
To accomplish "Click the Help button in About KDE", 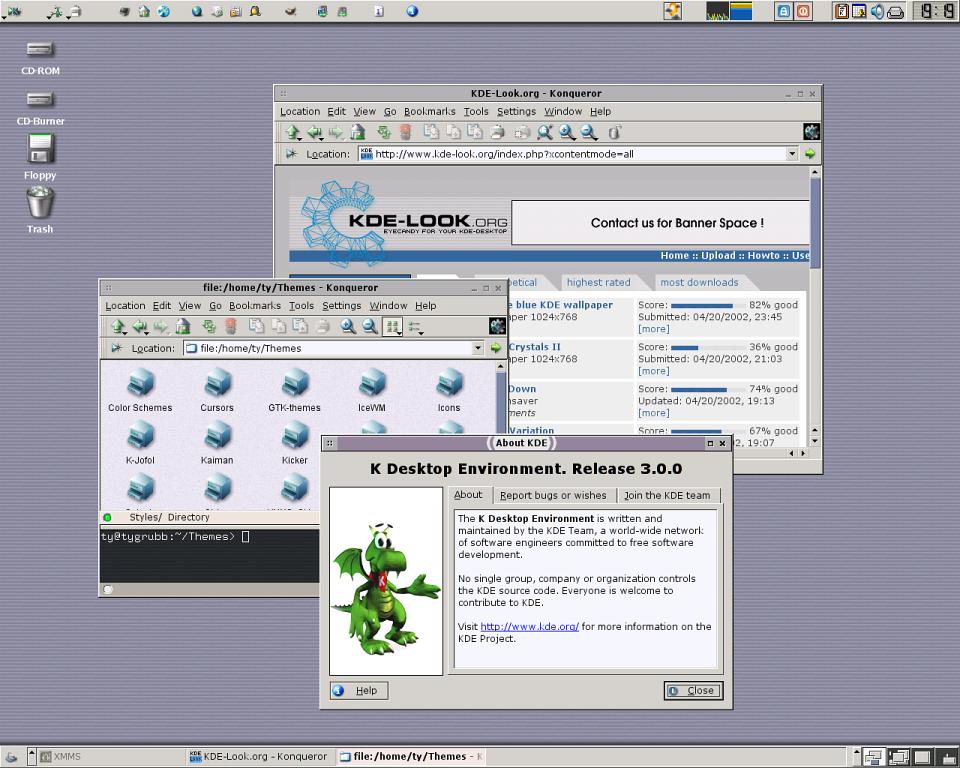I will [359, 691].
